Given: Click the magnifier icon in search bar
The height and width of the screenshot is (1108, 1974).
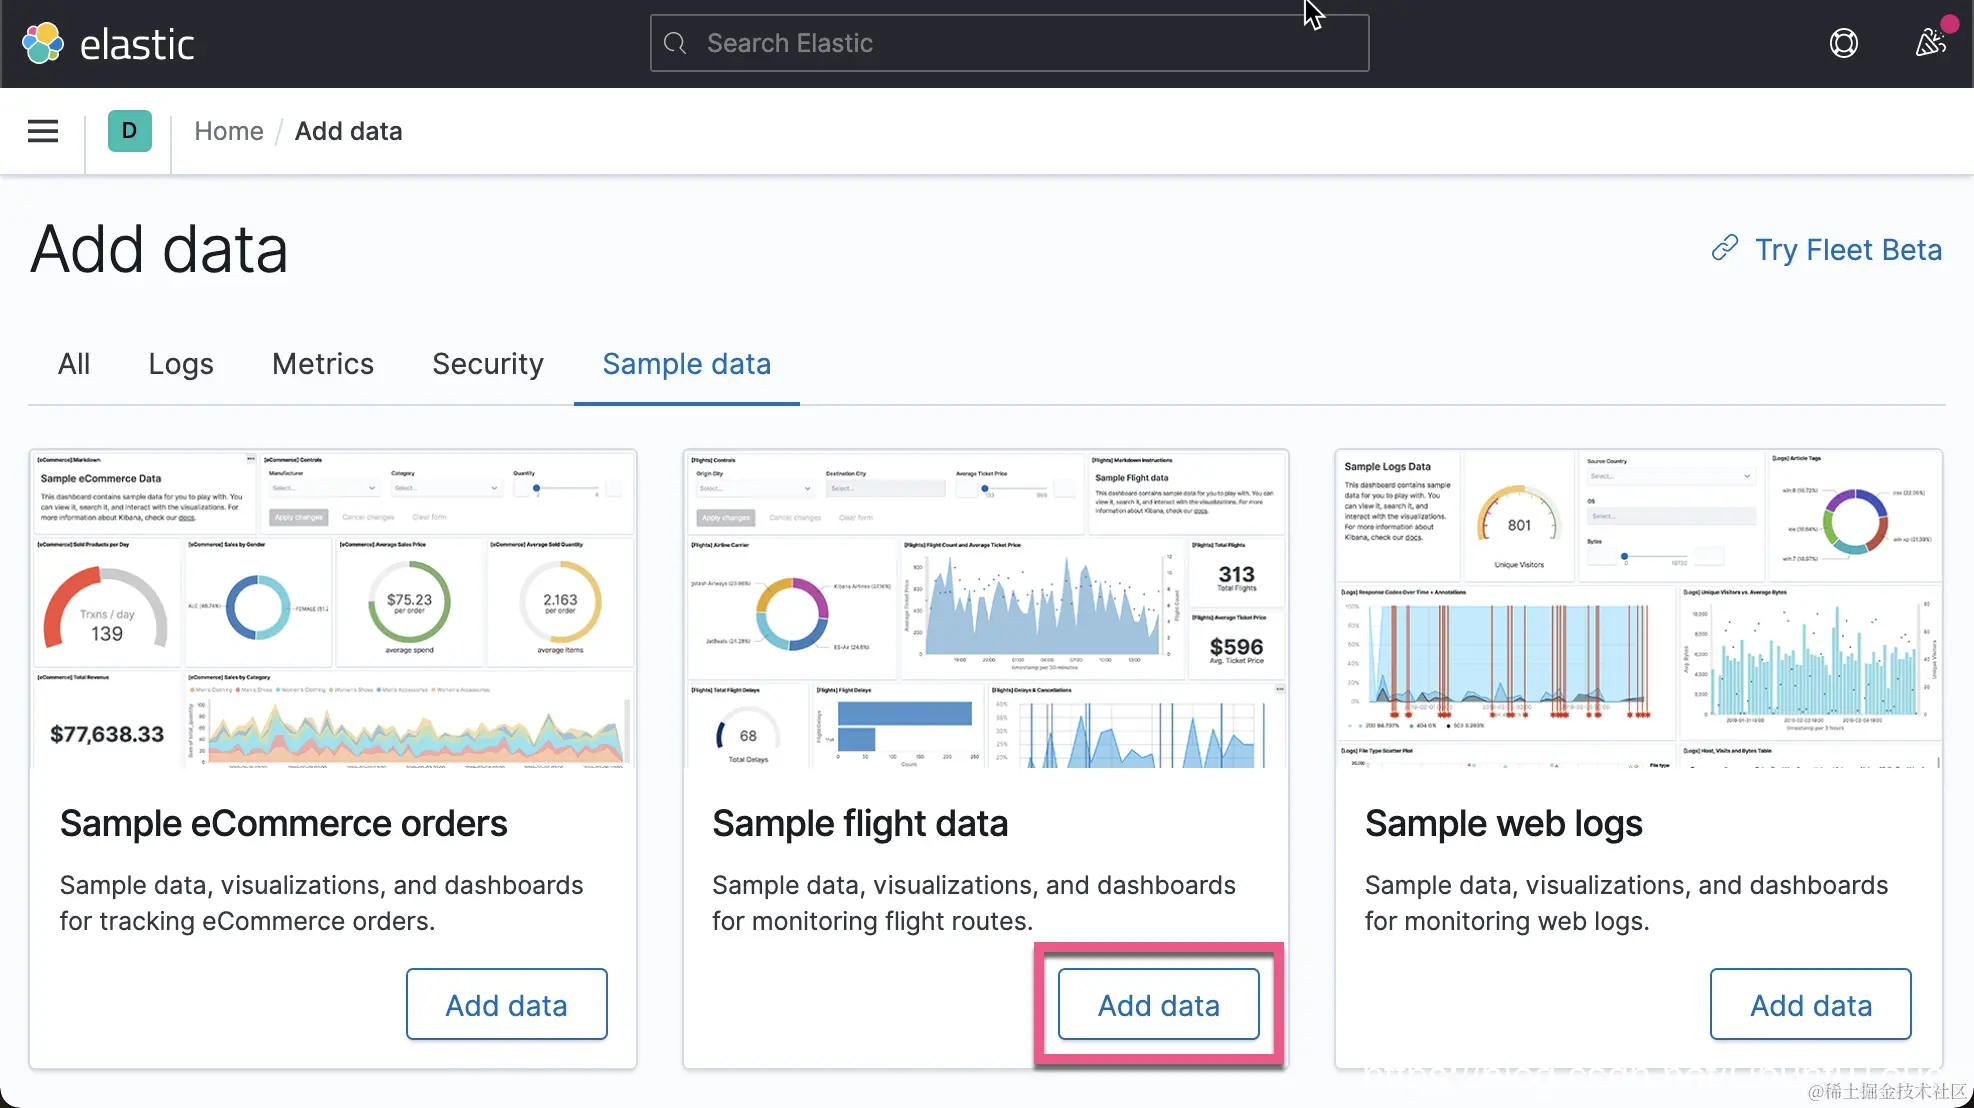Looking at the screenshot, I should (676, 44).
